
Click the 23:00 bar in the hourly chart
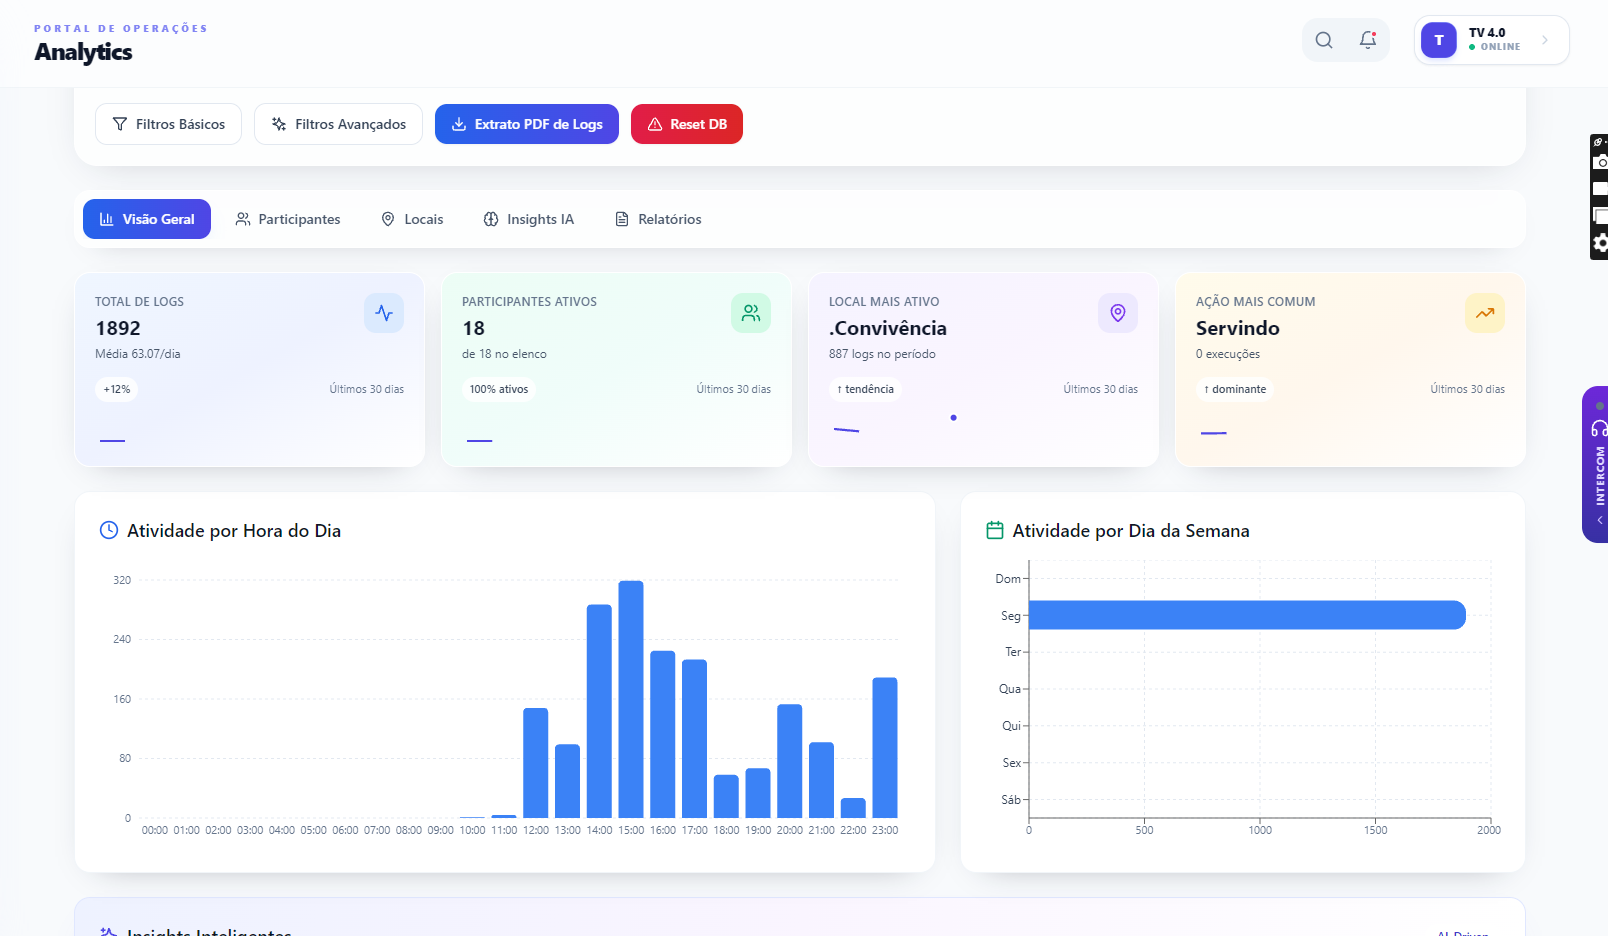tap(885, 748)
